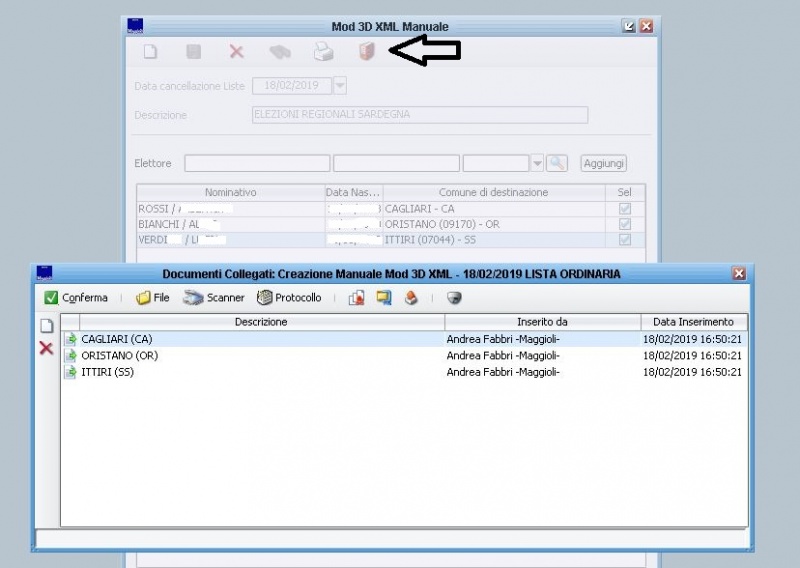Select the ORISTANO (OR) document row

404,355
